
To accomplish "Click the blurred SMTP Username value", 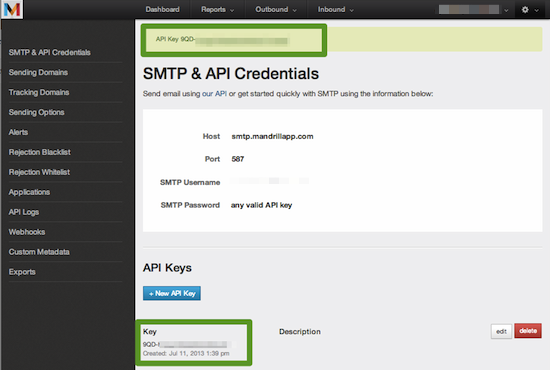I will (269, 181).
